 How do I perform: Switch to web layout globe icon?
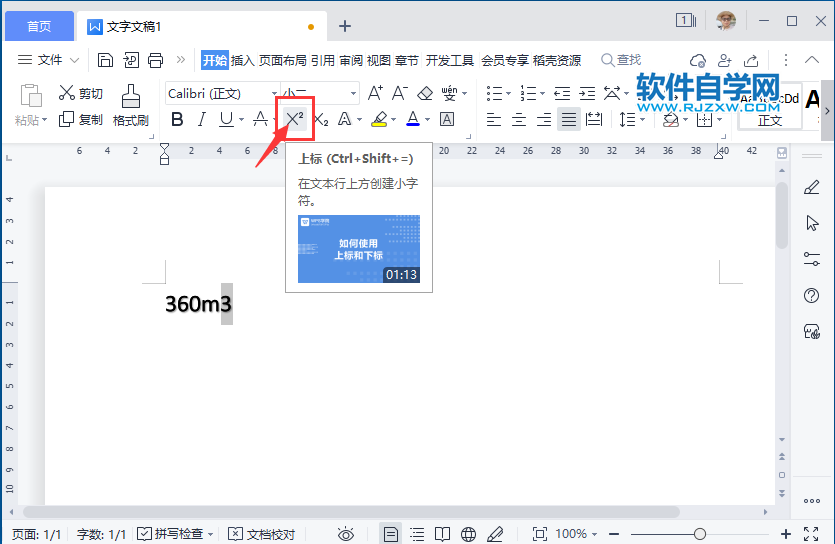[x=469, y=534]
